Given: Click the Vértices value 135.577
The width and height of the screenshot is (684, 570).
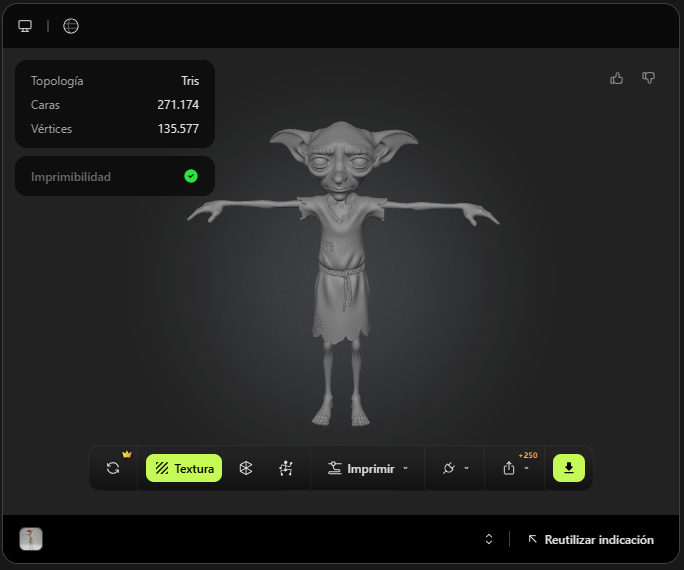Looking at the screenshot, I should coord(178,129).
